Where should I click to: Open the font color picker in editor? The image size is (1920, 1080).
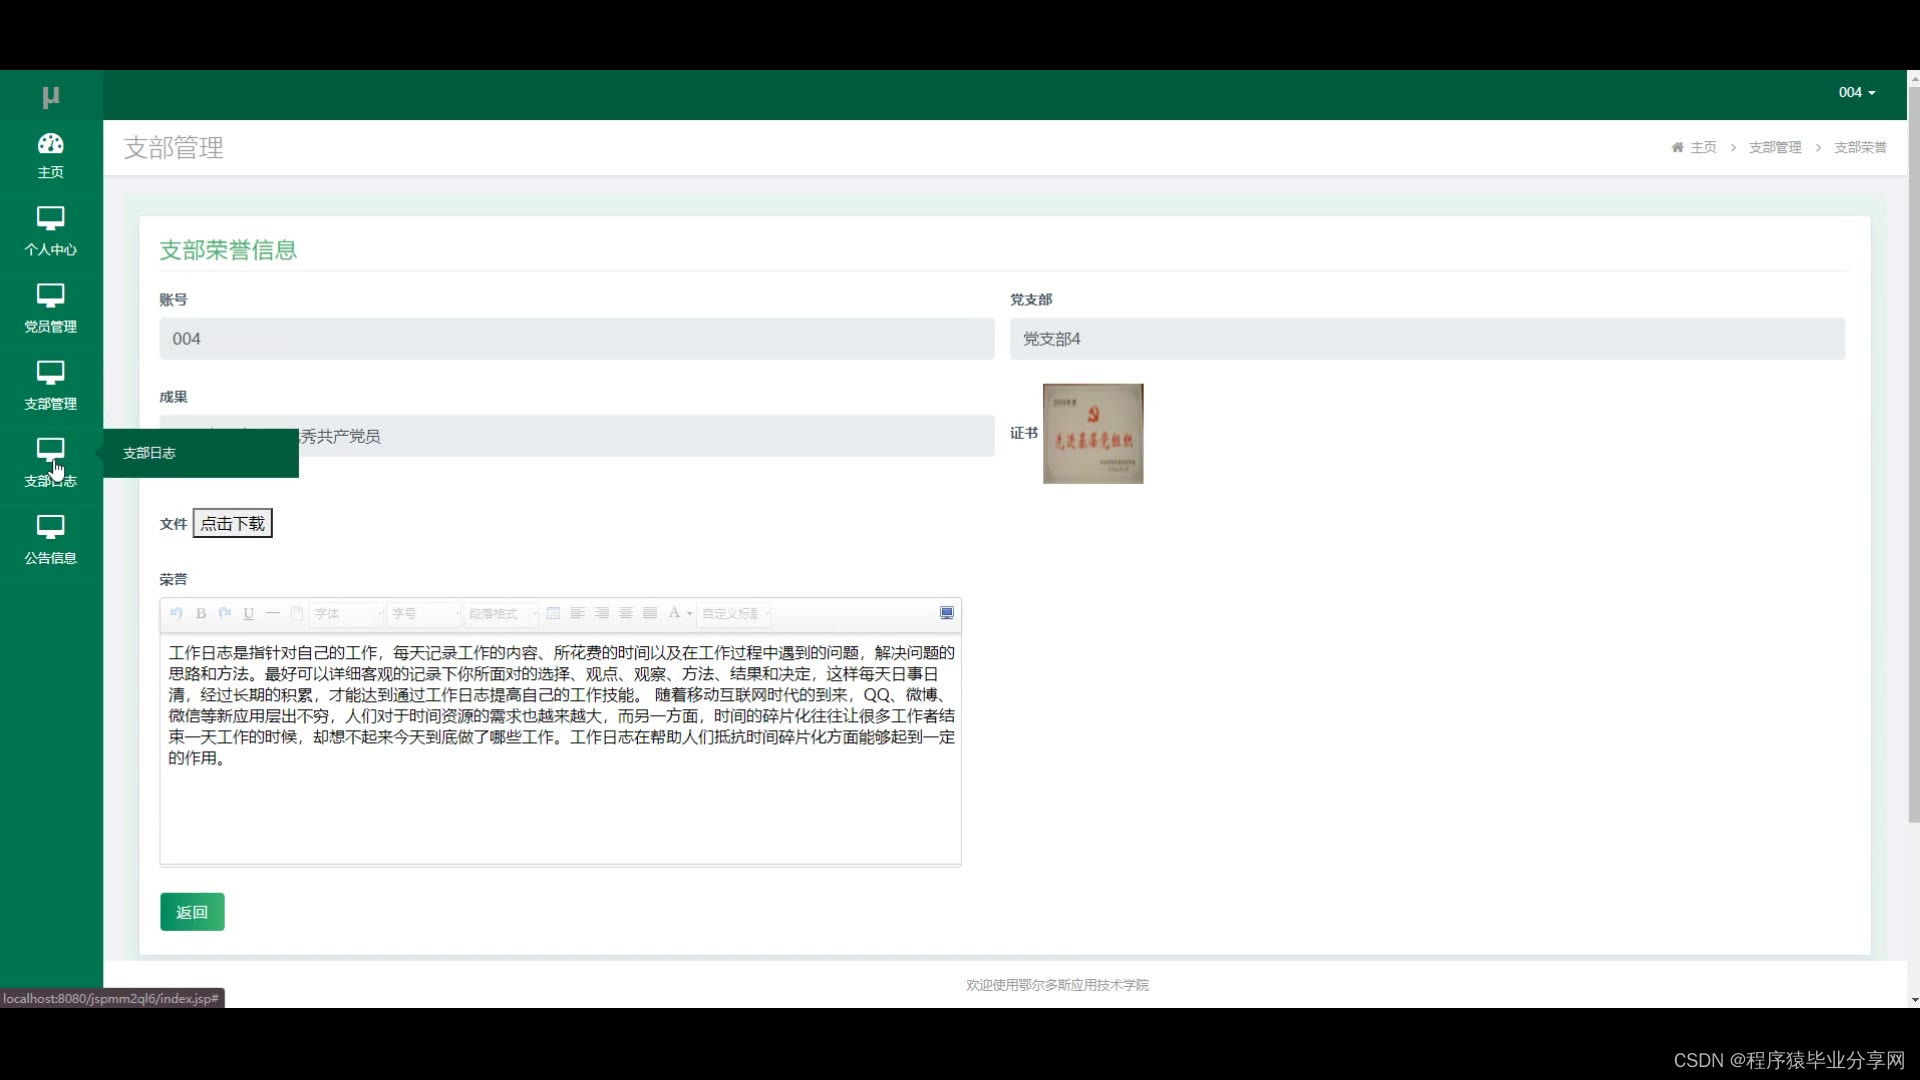click(675, 613)
